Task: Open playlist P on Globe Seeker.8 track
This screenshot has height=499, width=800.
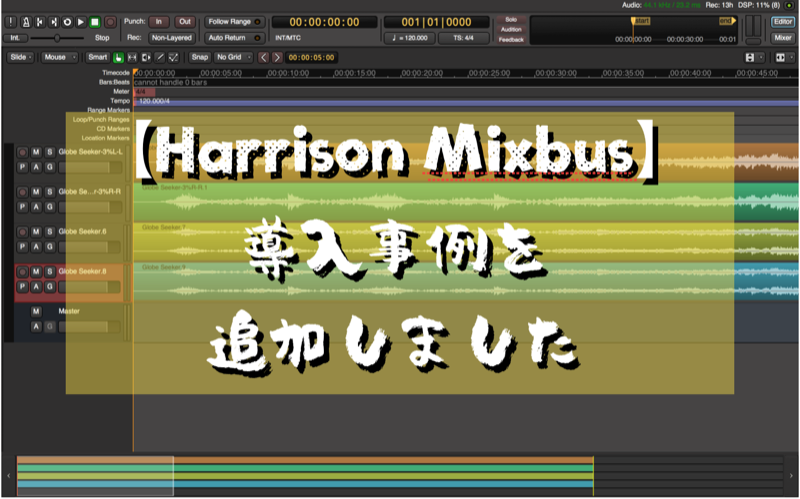Action: (22, 287)
